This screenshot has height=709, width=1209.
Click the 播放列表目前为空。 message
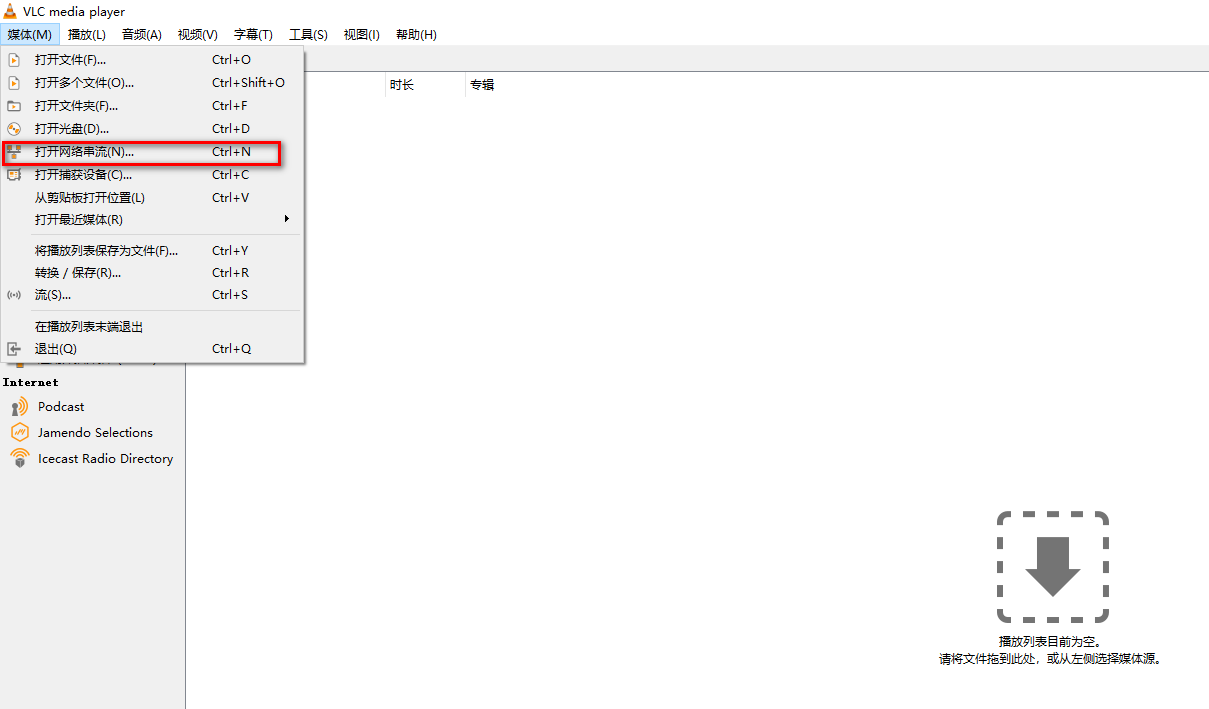[x=1050, y=641]
